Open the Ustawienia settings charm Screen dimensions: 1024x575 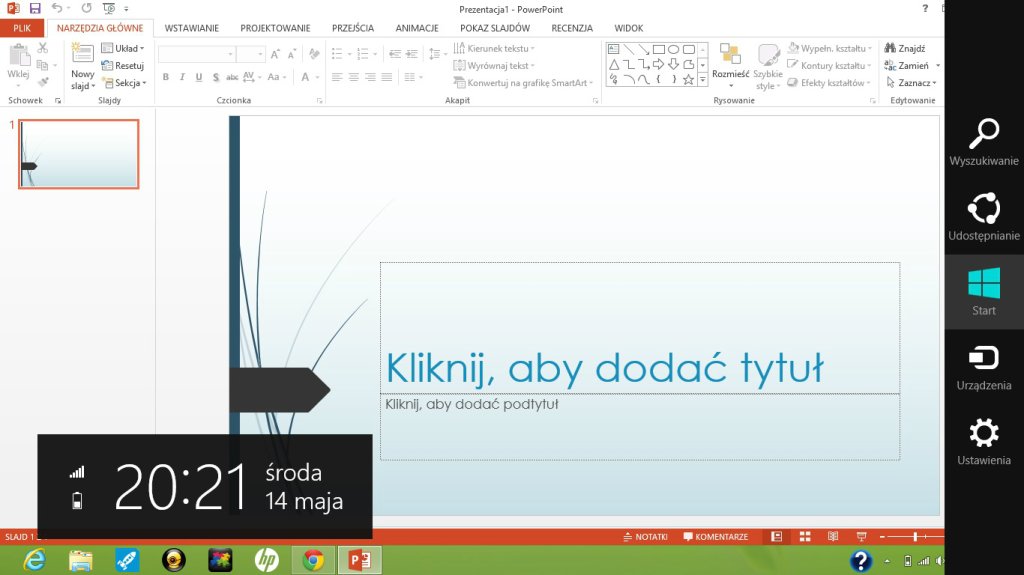[984, 441]
